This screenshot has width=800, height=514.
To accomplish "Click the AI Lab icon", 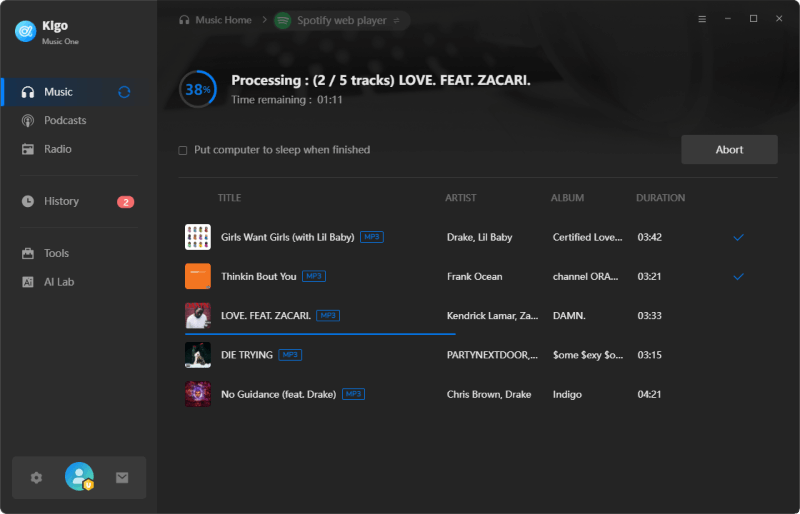I will 28,282.
